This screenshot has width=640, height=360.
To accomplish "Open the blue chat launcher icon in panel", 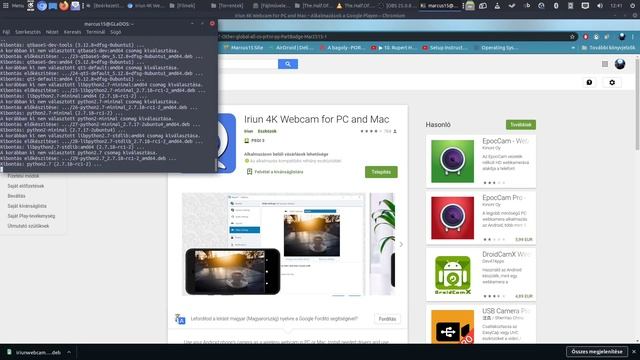I will pos(53,6).
